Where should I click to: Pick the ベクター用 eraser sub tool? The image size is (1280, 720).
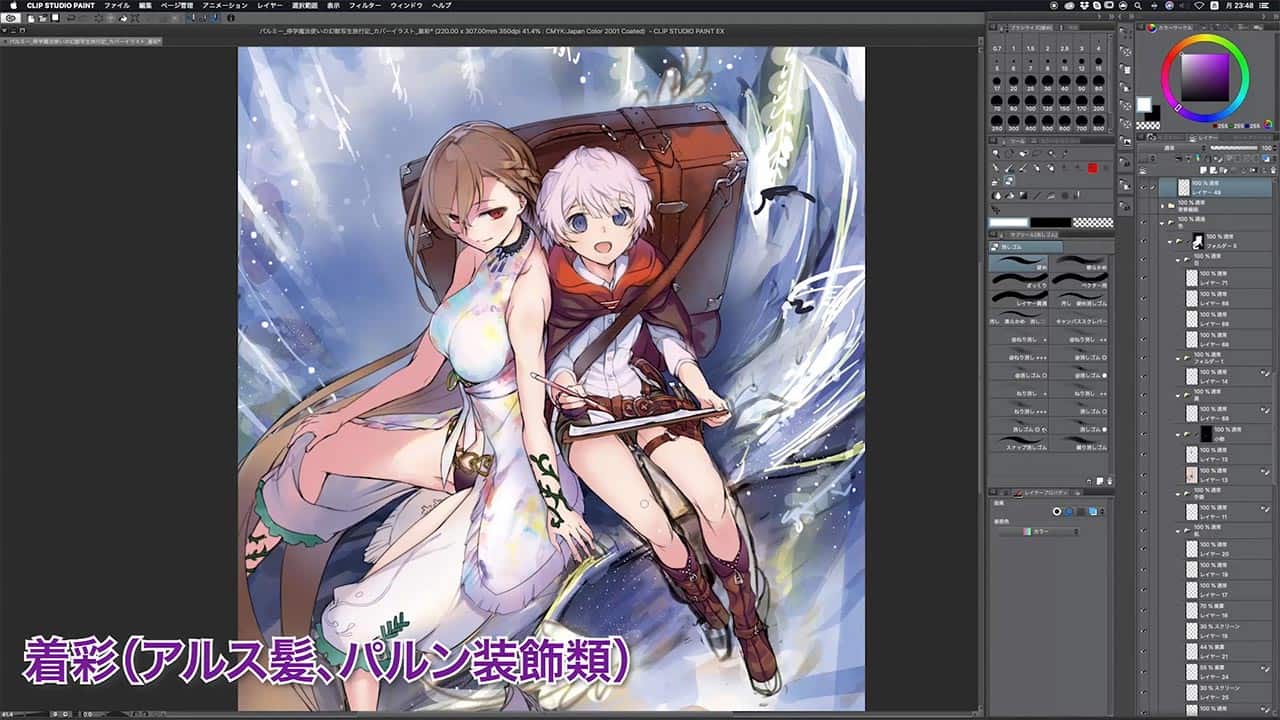click(x=1079, y=280)
